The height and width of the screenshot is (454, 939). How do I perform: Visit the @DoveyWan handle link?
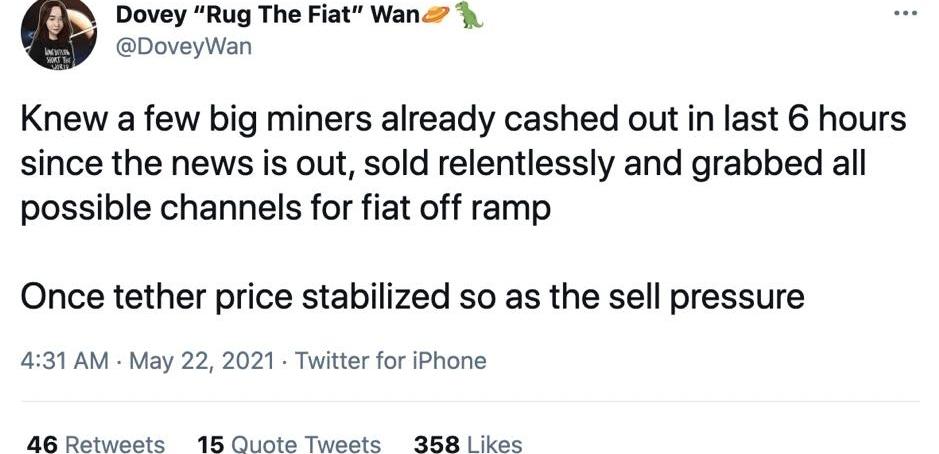(183, 46)
